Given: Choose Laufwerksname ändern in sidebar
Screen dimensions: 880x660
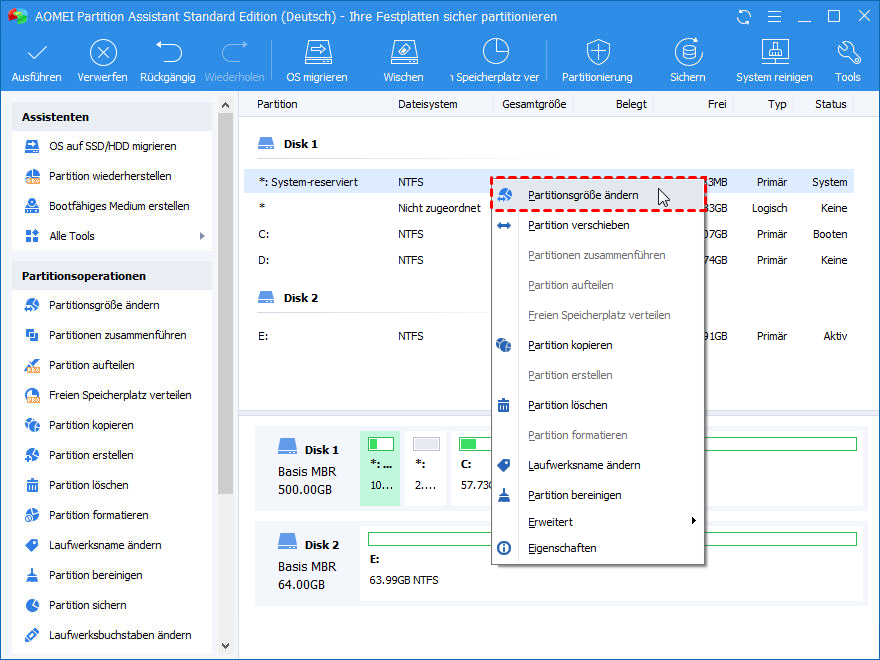Looking at the screenshot, I should [113, 546].
